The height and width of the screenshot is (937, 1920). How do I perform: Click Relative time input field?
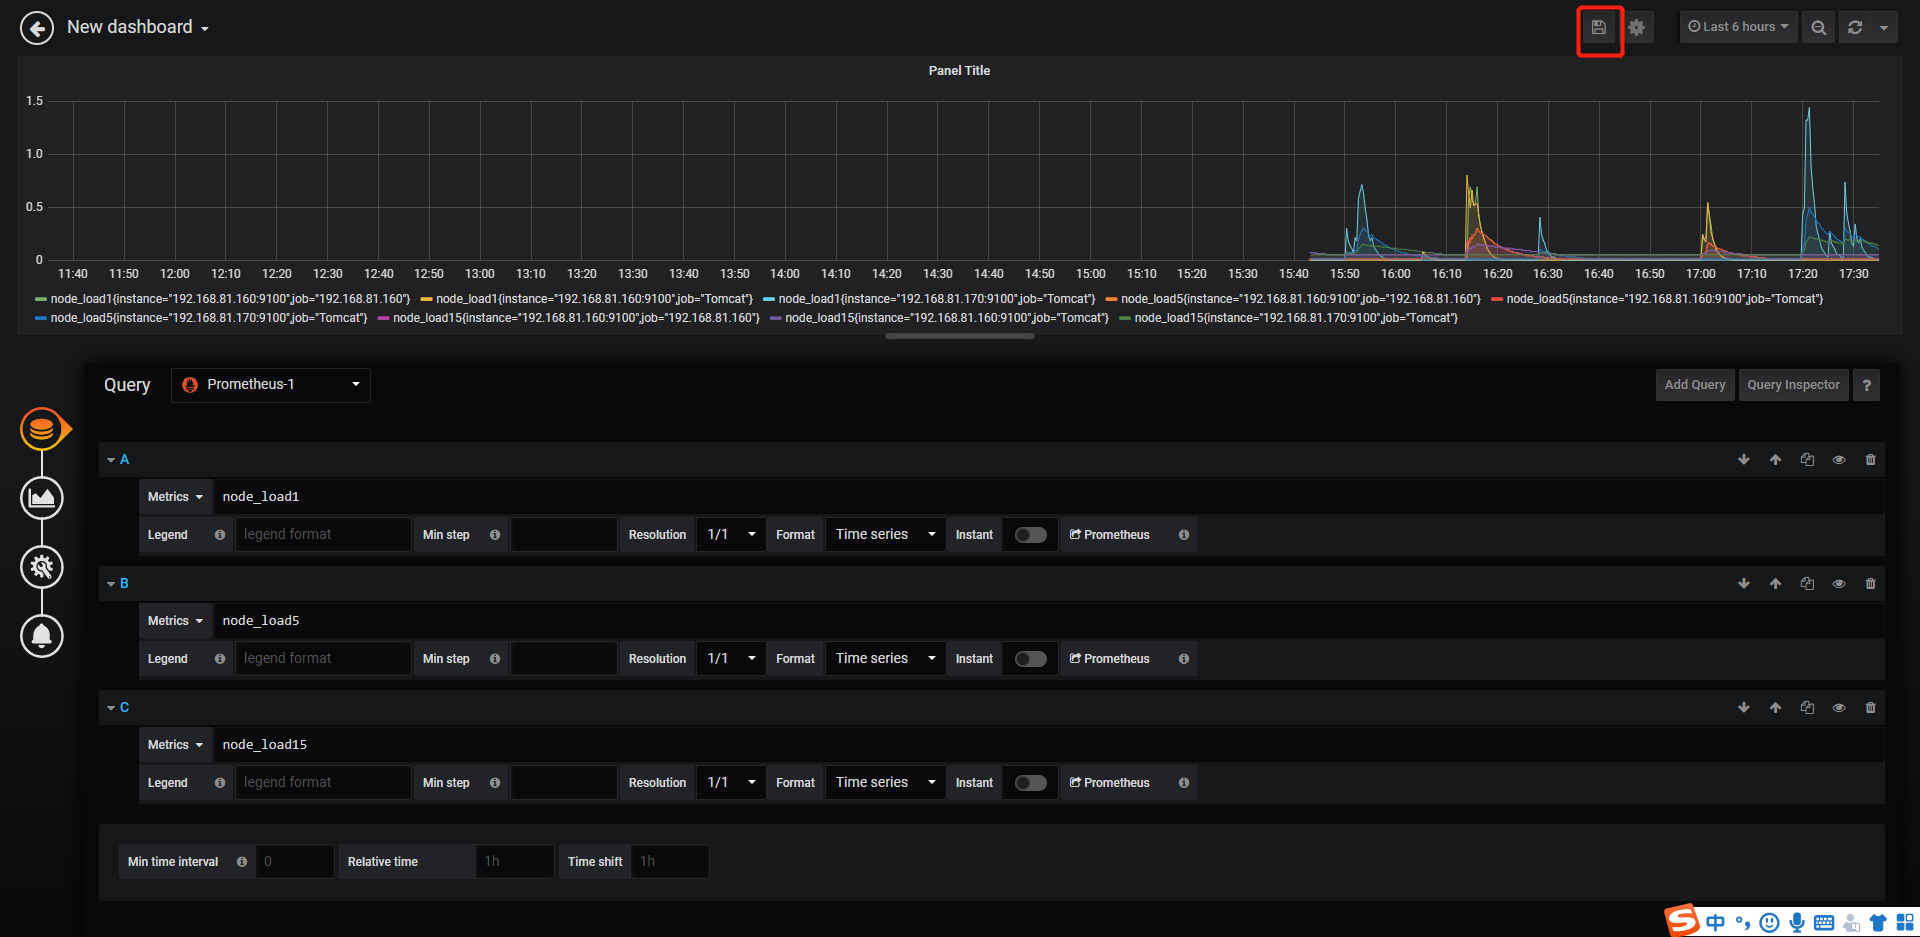[x=515, y=862]
